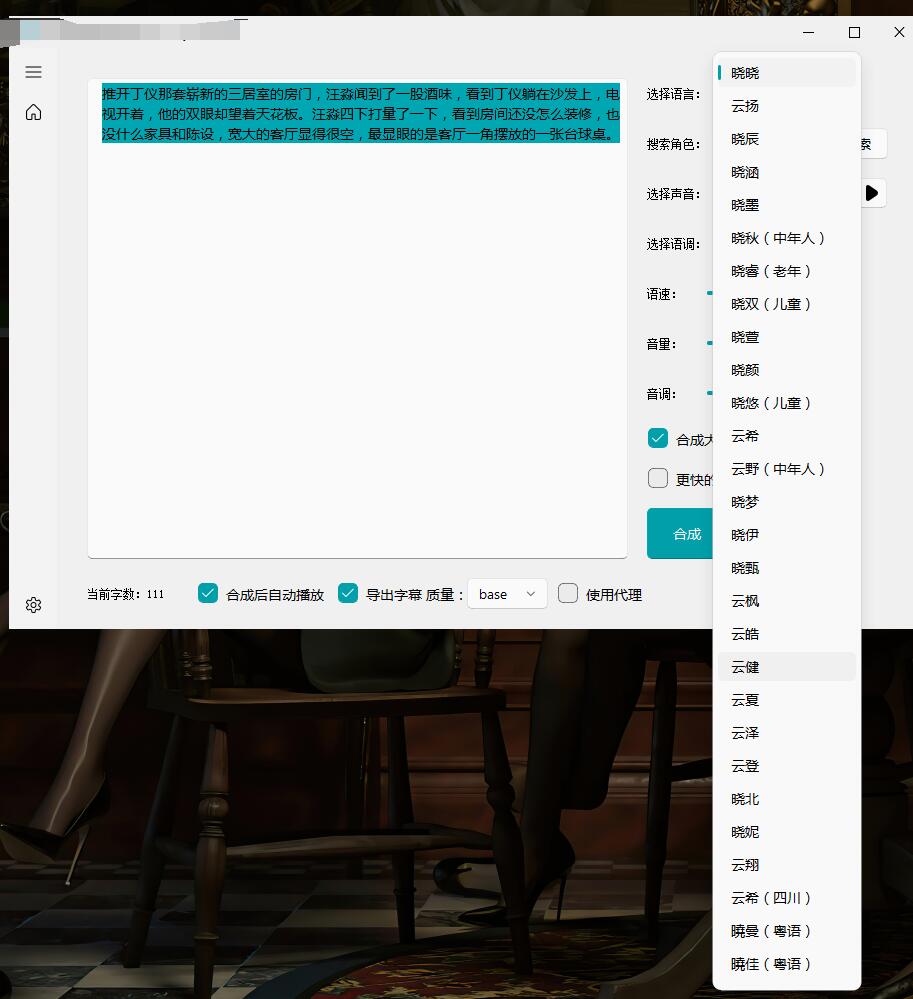913x999 pixels.
Task: Pick 晓秋（中年人）voice
Action: (x=787, y=238)
